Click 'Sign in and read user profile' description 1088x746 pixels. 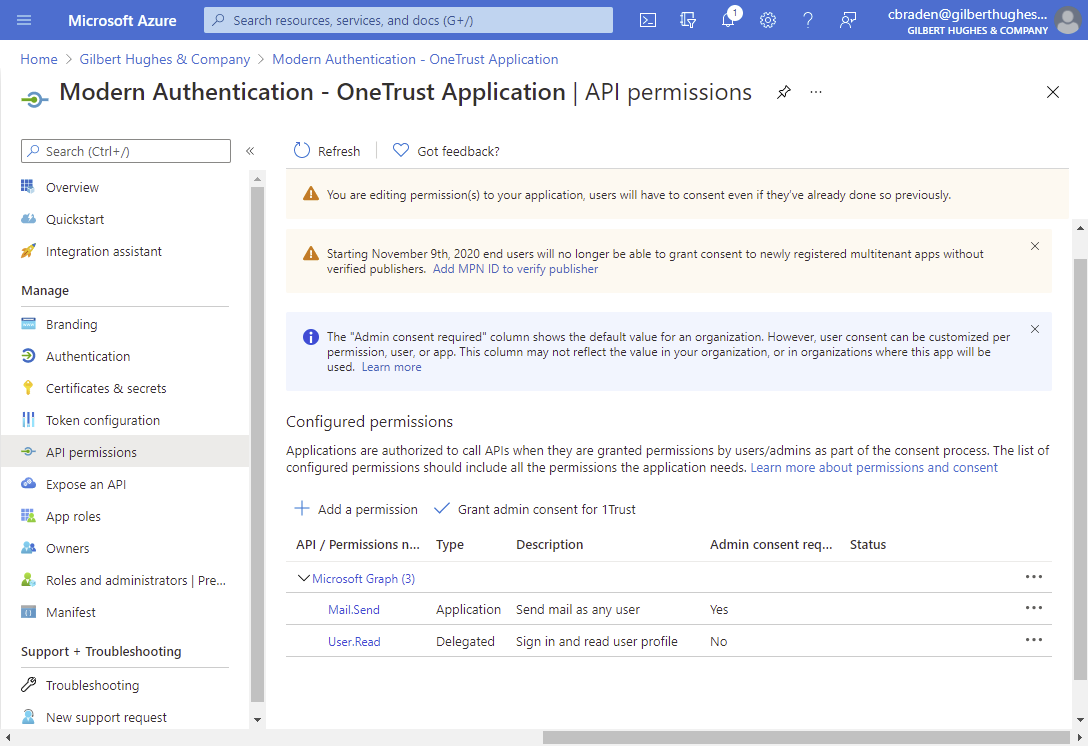coord(597,641)
